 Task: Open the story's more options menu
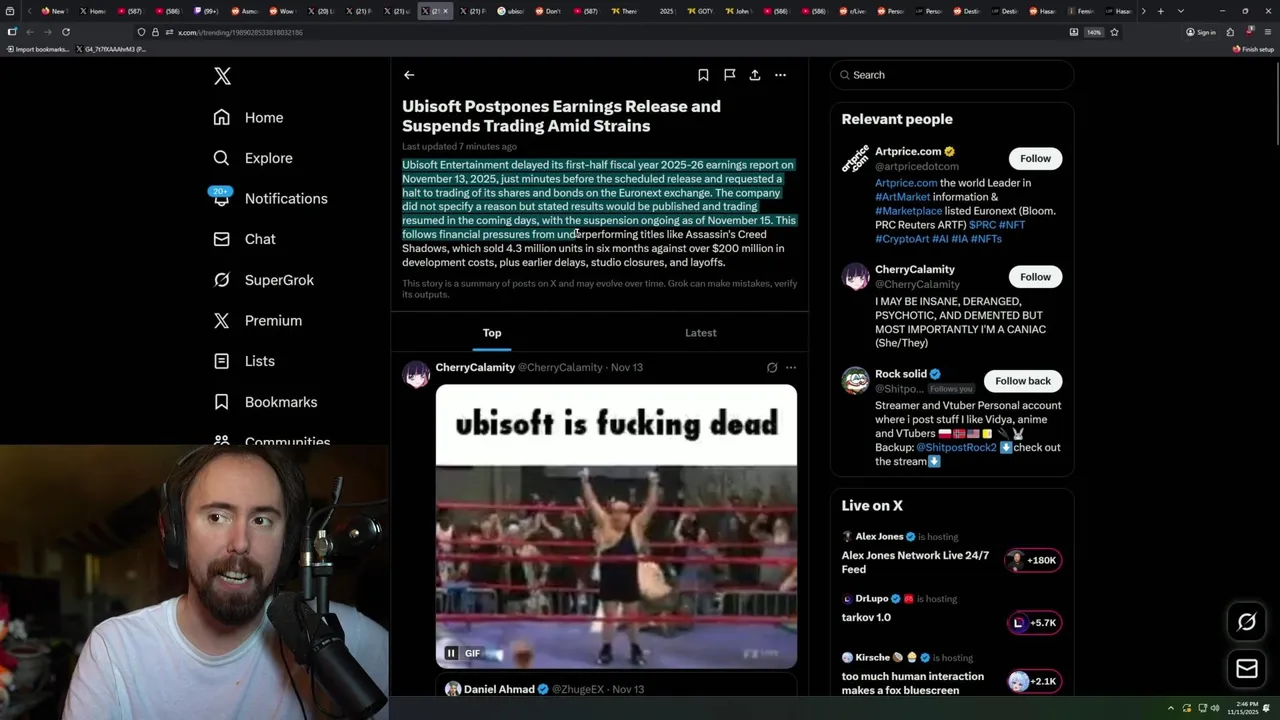point(781,75)
